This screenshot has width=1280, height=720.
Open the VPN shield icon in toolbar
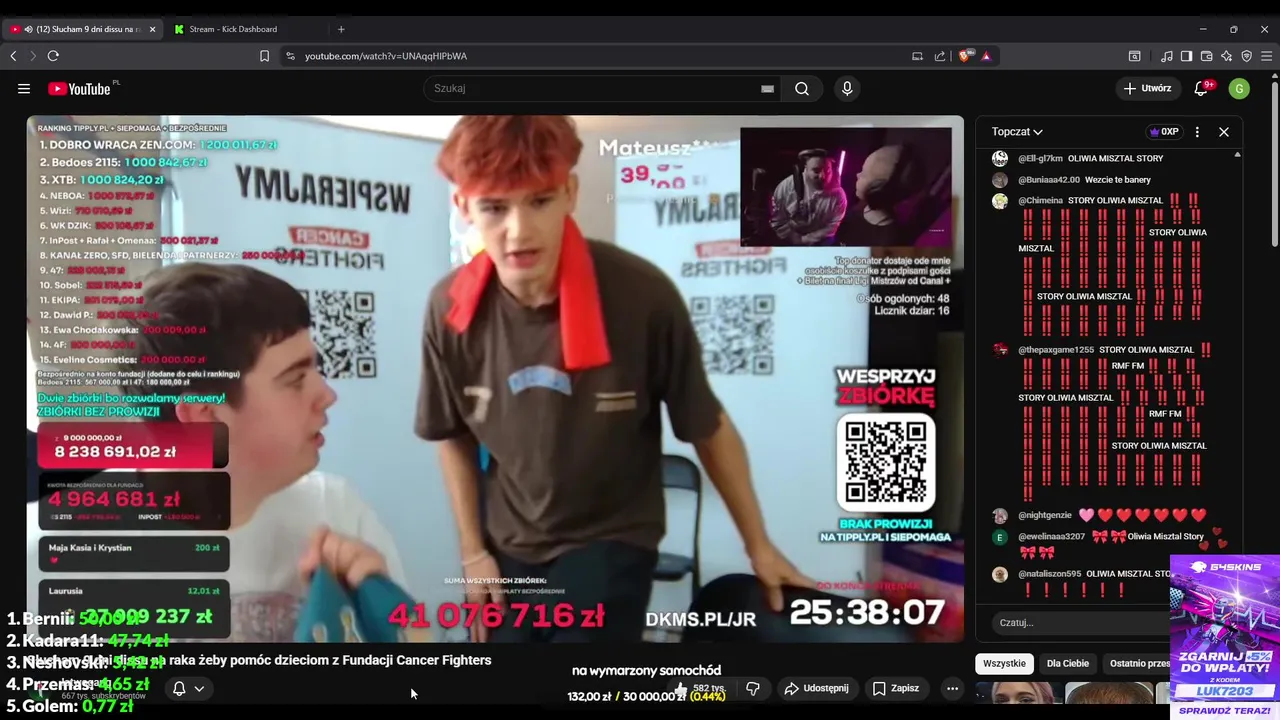(x=1246, y=56)
